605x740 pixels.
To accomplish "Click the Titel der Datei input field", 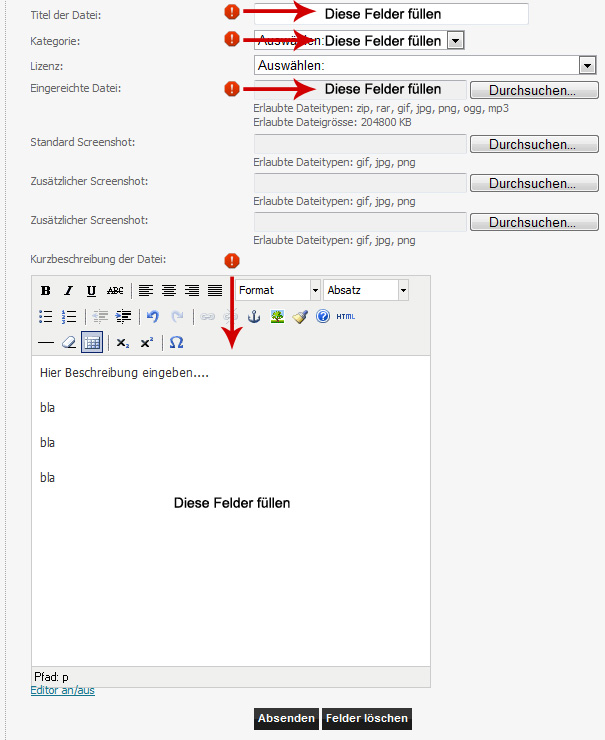I will pos(390,14).
